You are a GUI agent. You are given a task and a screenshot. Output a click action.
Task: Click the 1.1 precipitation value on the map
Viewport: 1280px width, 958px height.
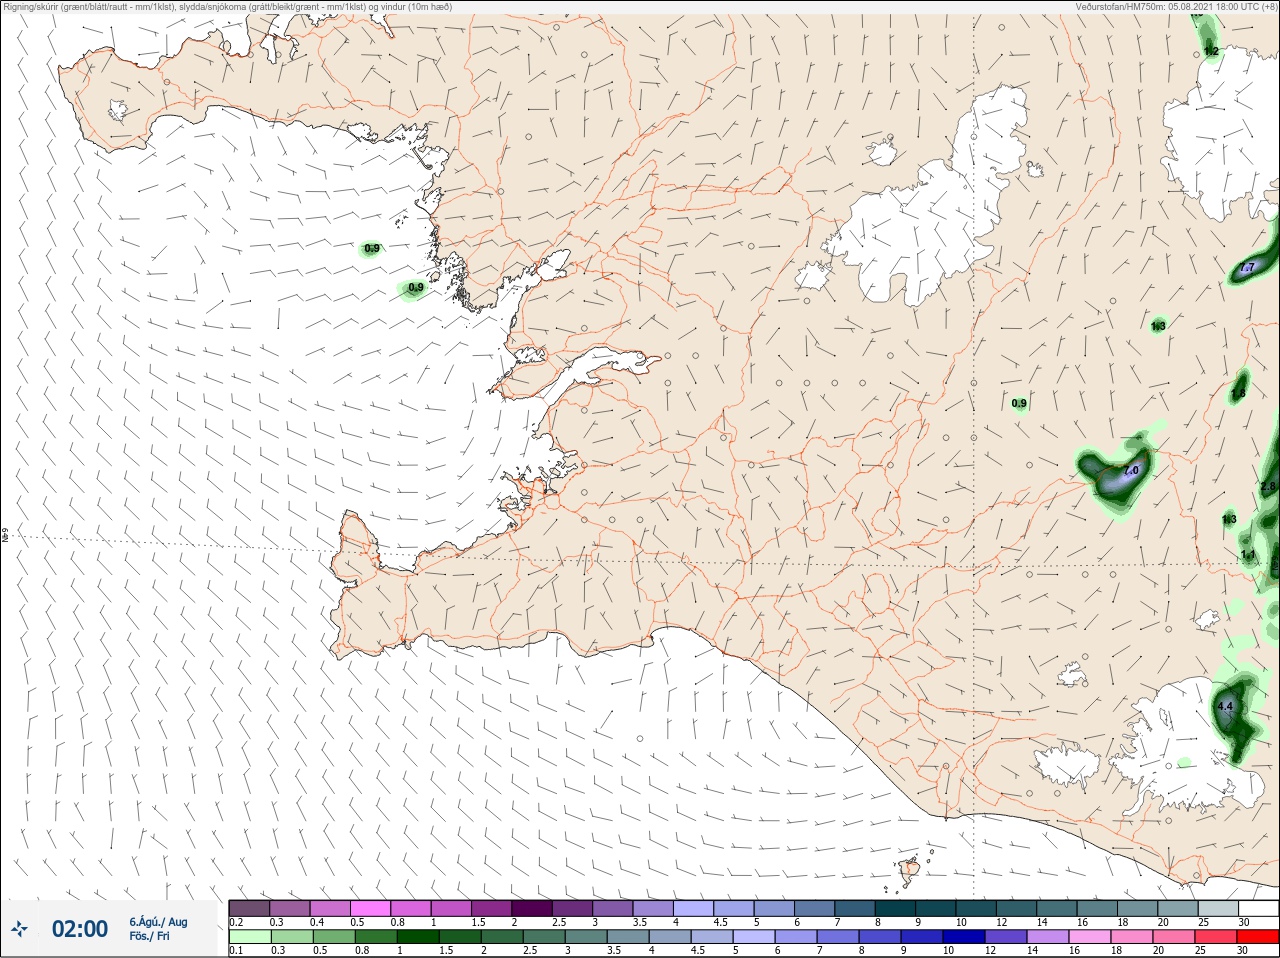pos(1248,555)
